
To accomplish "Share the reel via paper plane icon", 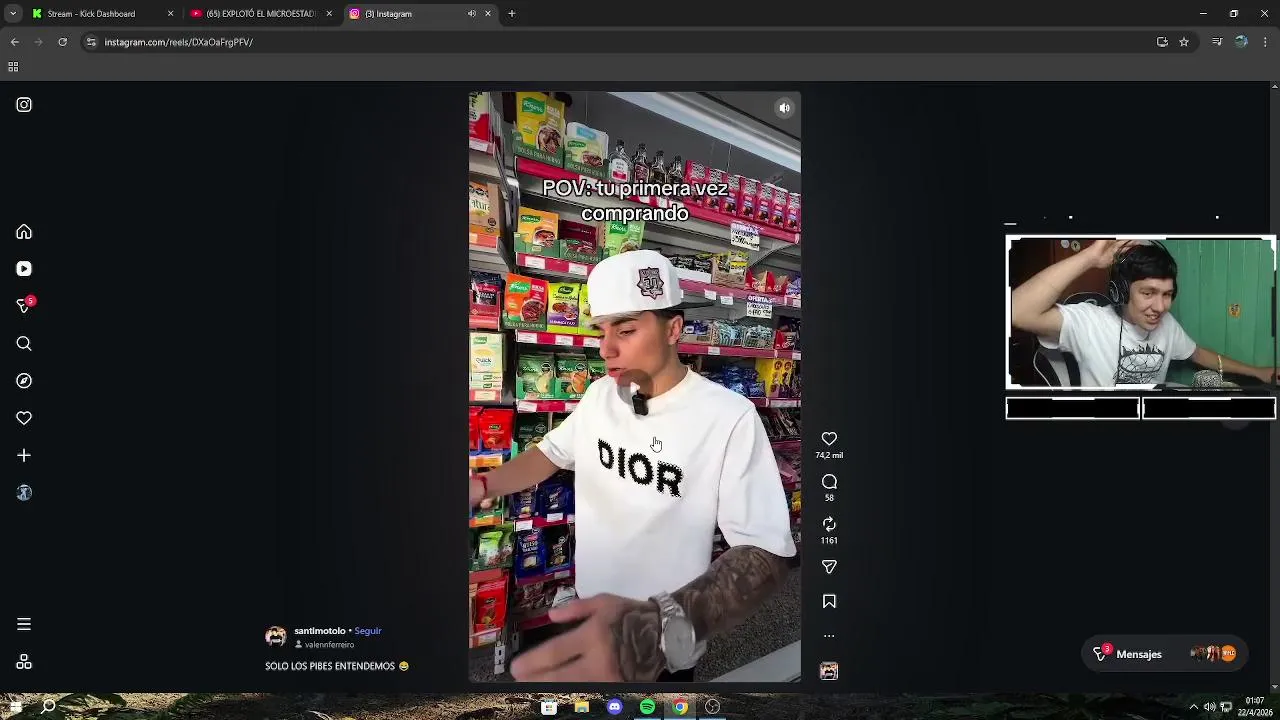I will point(829,567).
